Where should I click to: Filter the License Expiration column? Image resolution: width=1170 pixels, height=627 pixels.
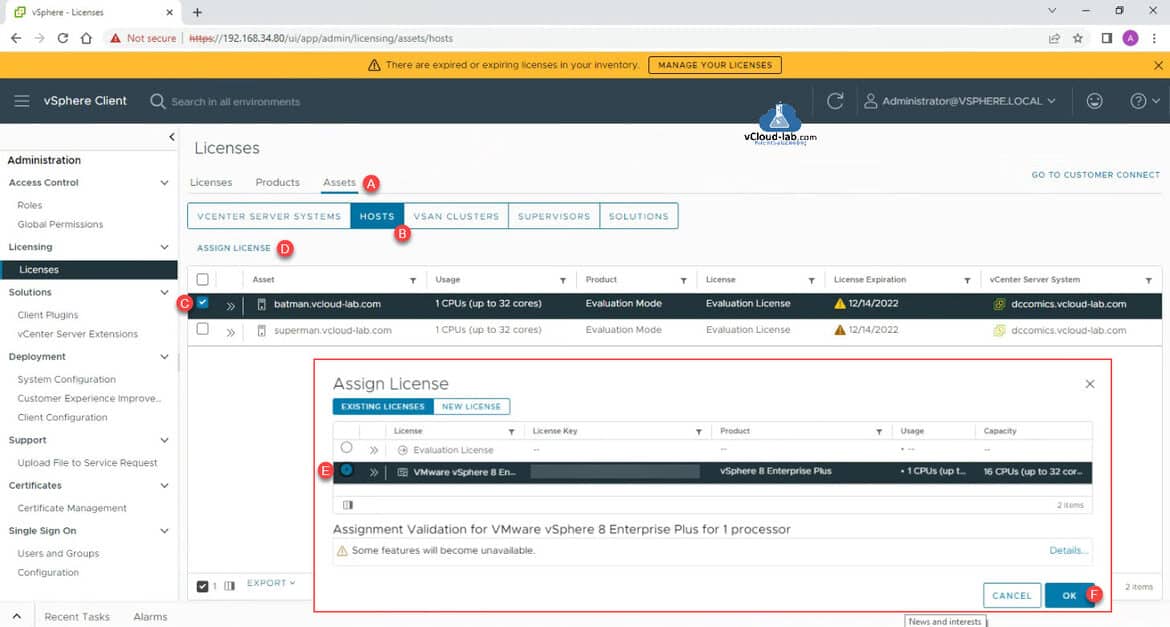tap(967, 281)
